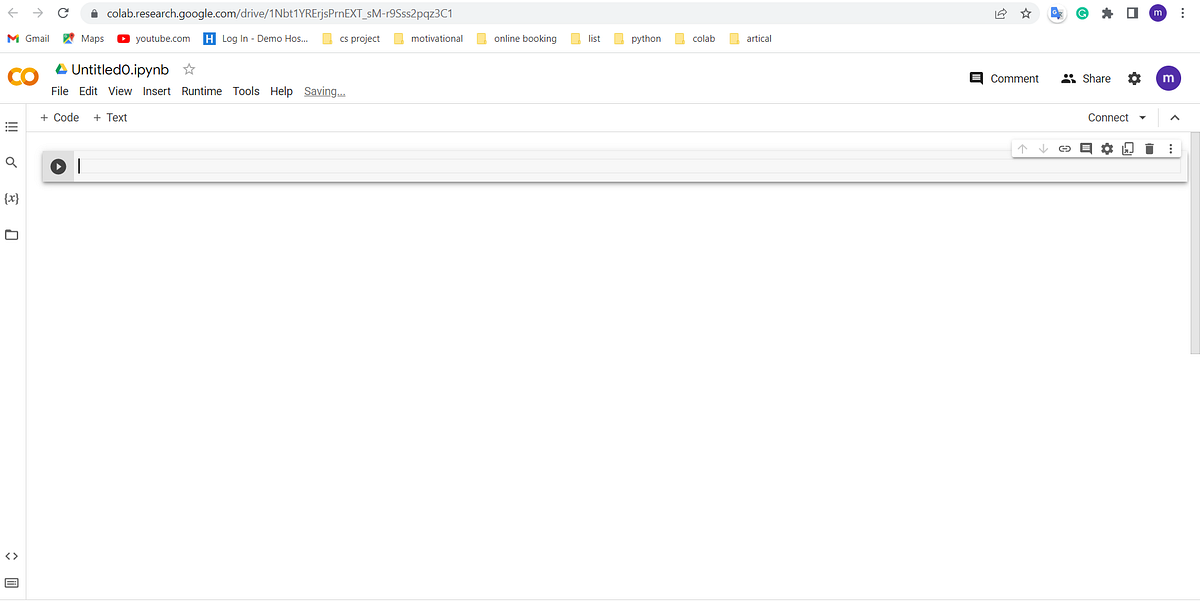Image resolution: width=1200 pixels, height=603 pixels.
Task: Open the Comment panel
Action: pyautogui.click(x=1004, y=78)
